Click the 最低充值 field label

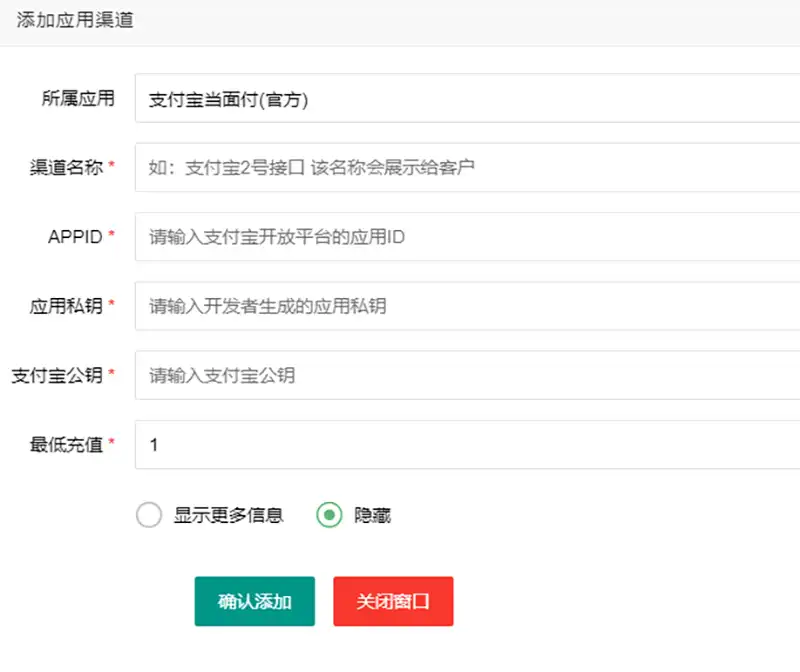pos(66,444)
